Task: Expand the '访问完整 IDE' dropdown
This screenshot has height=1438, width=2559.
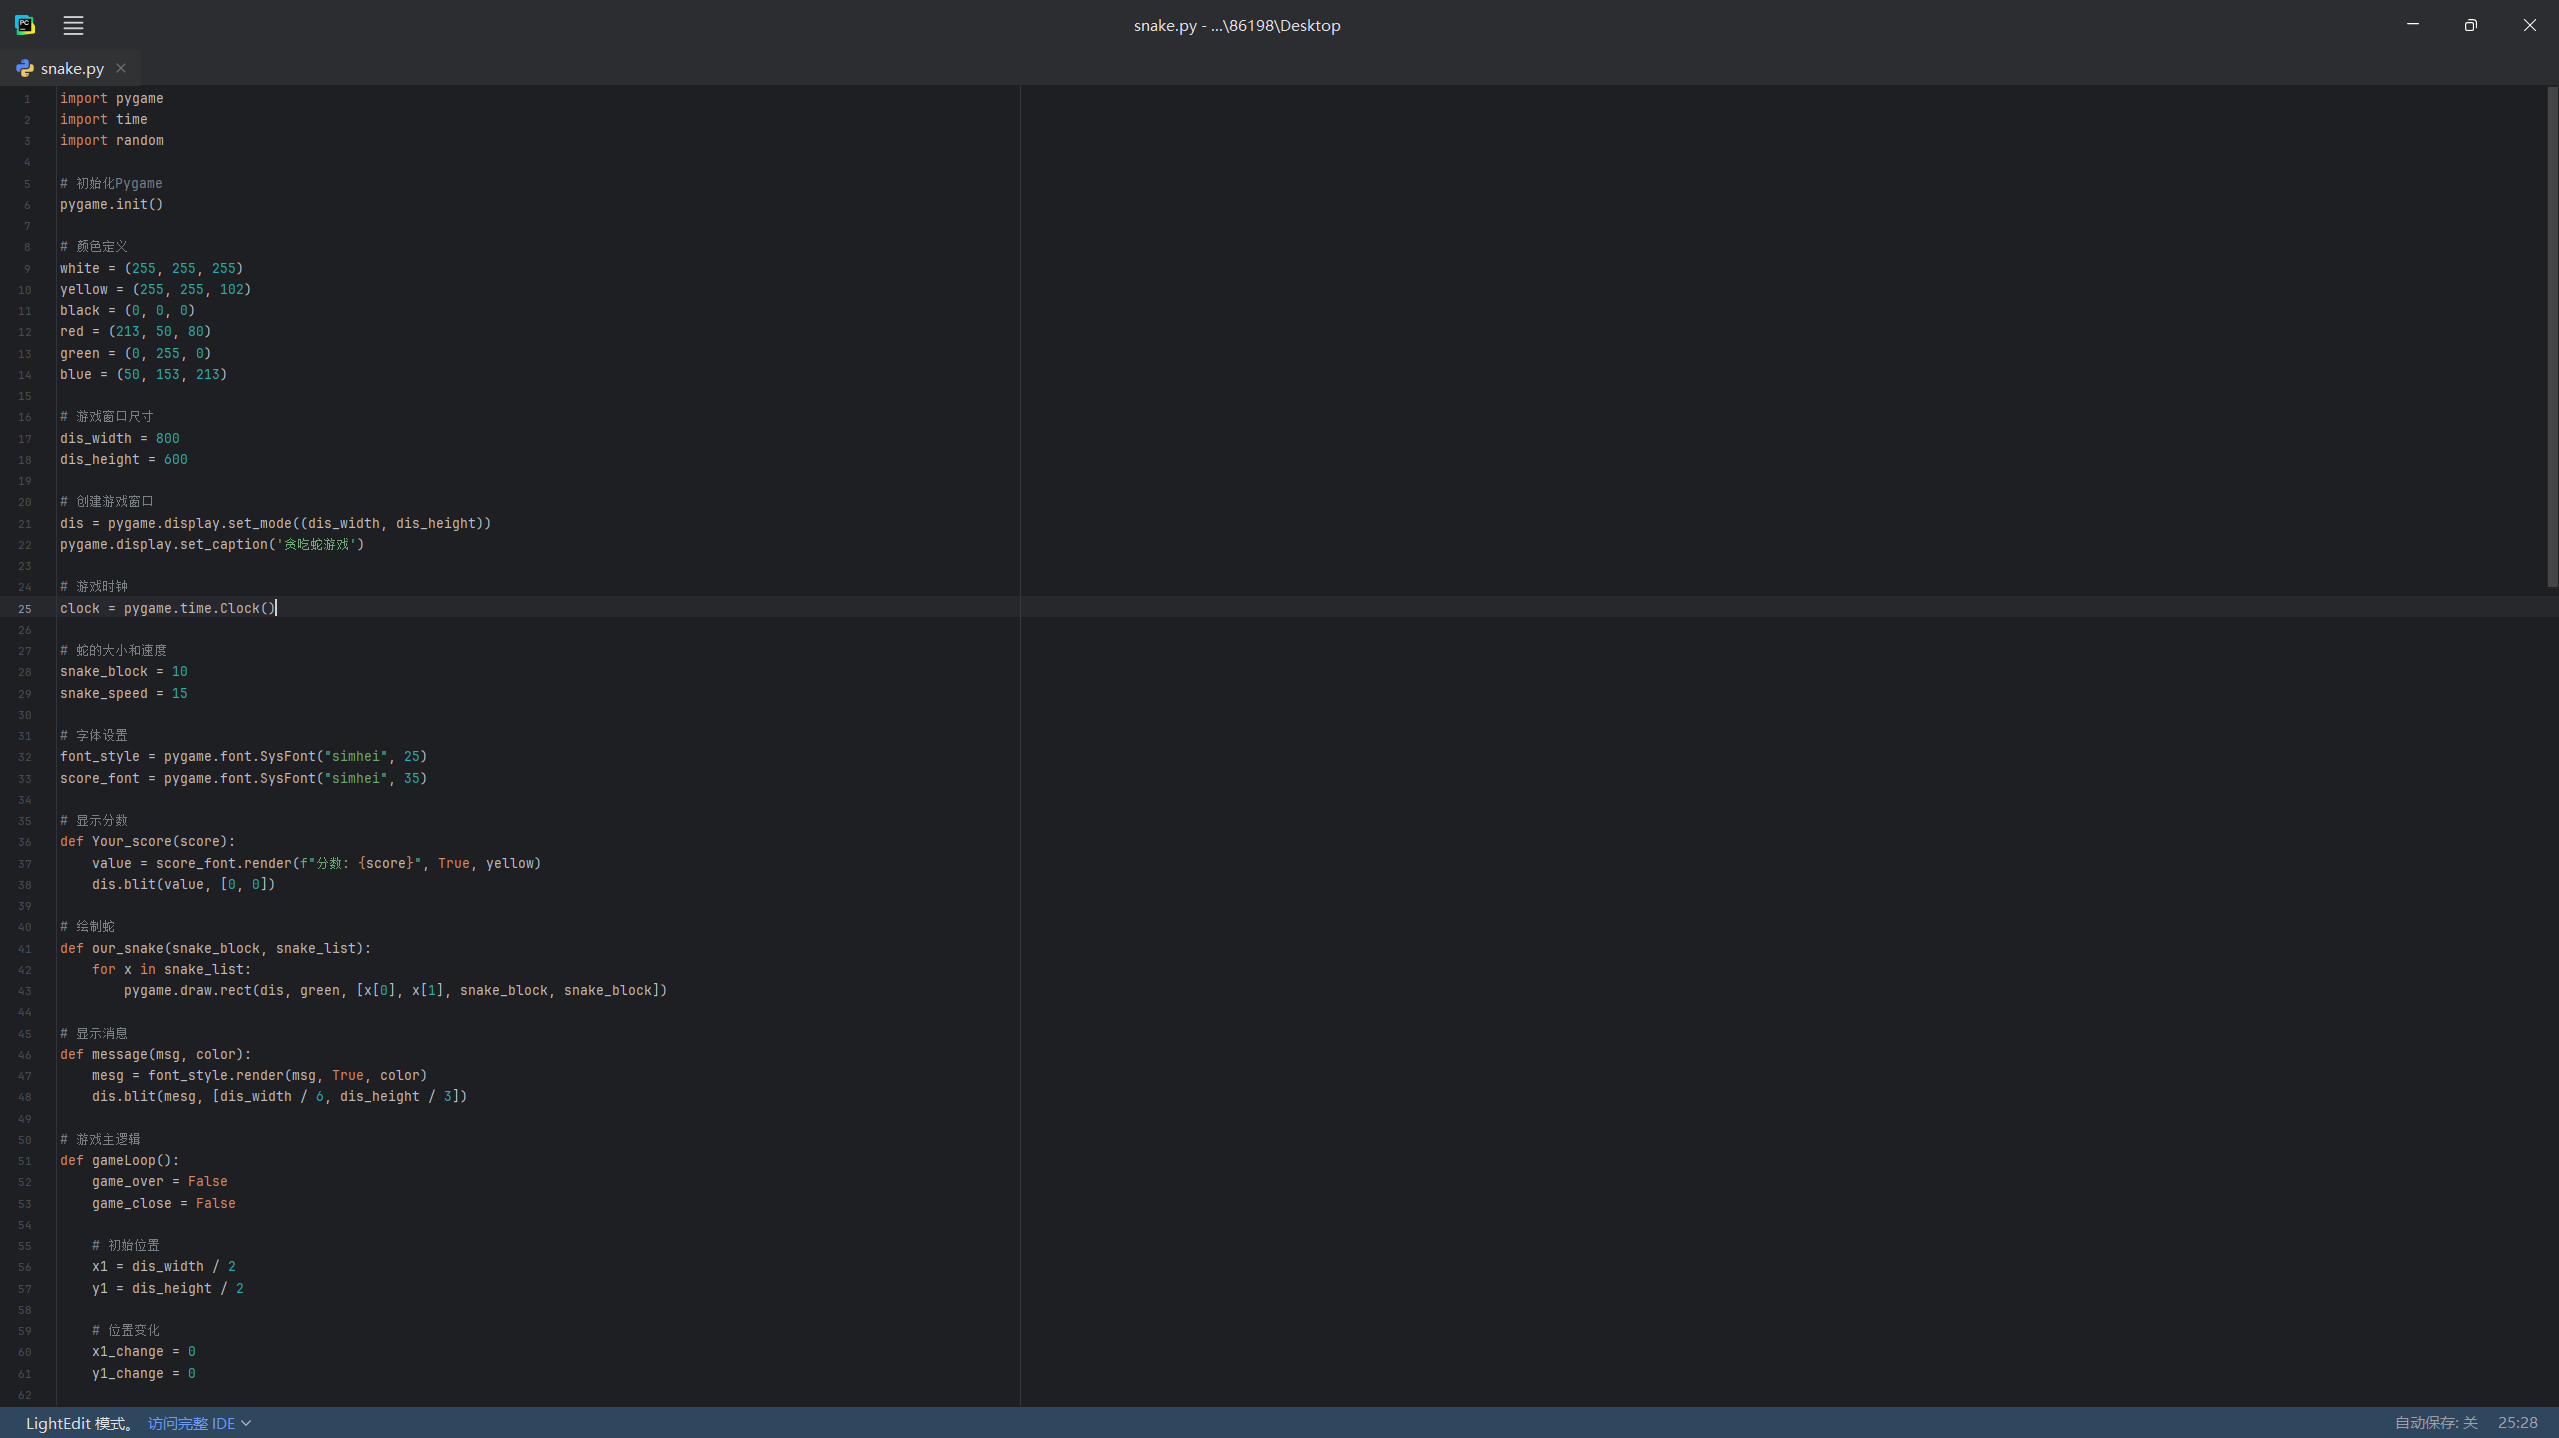Action: click(192, 1423)
